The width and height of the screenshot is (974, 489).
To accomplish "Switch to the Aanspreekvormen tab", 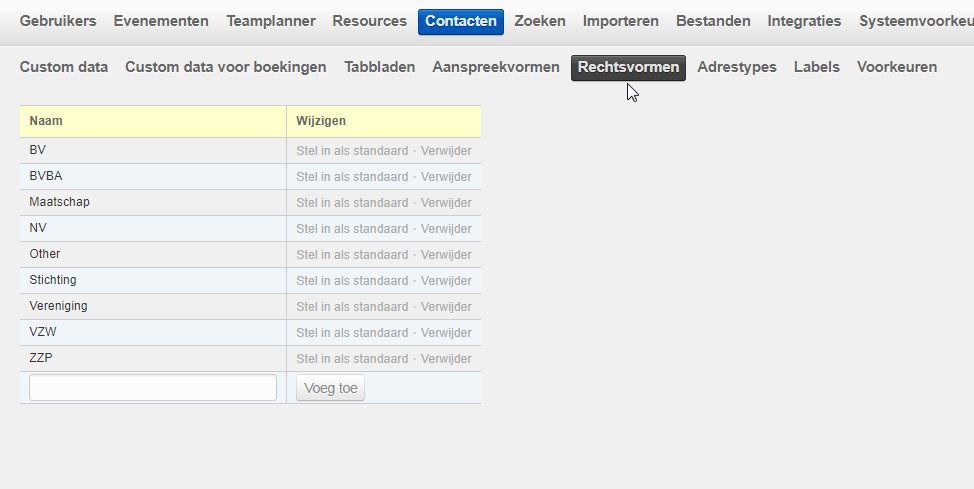I will pyautogui.click(x=496, y=67).
